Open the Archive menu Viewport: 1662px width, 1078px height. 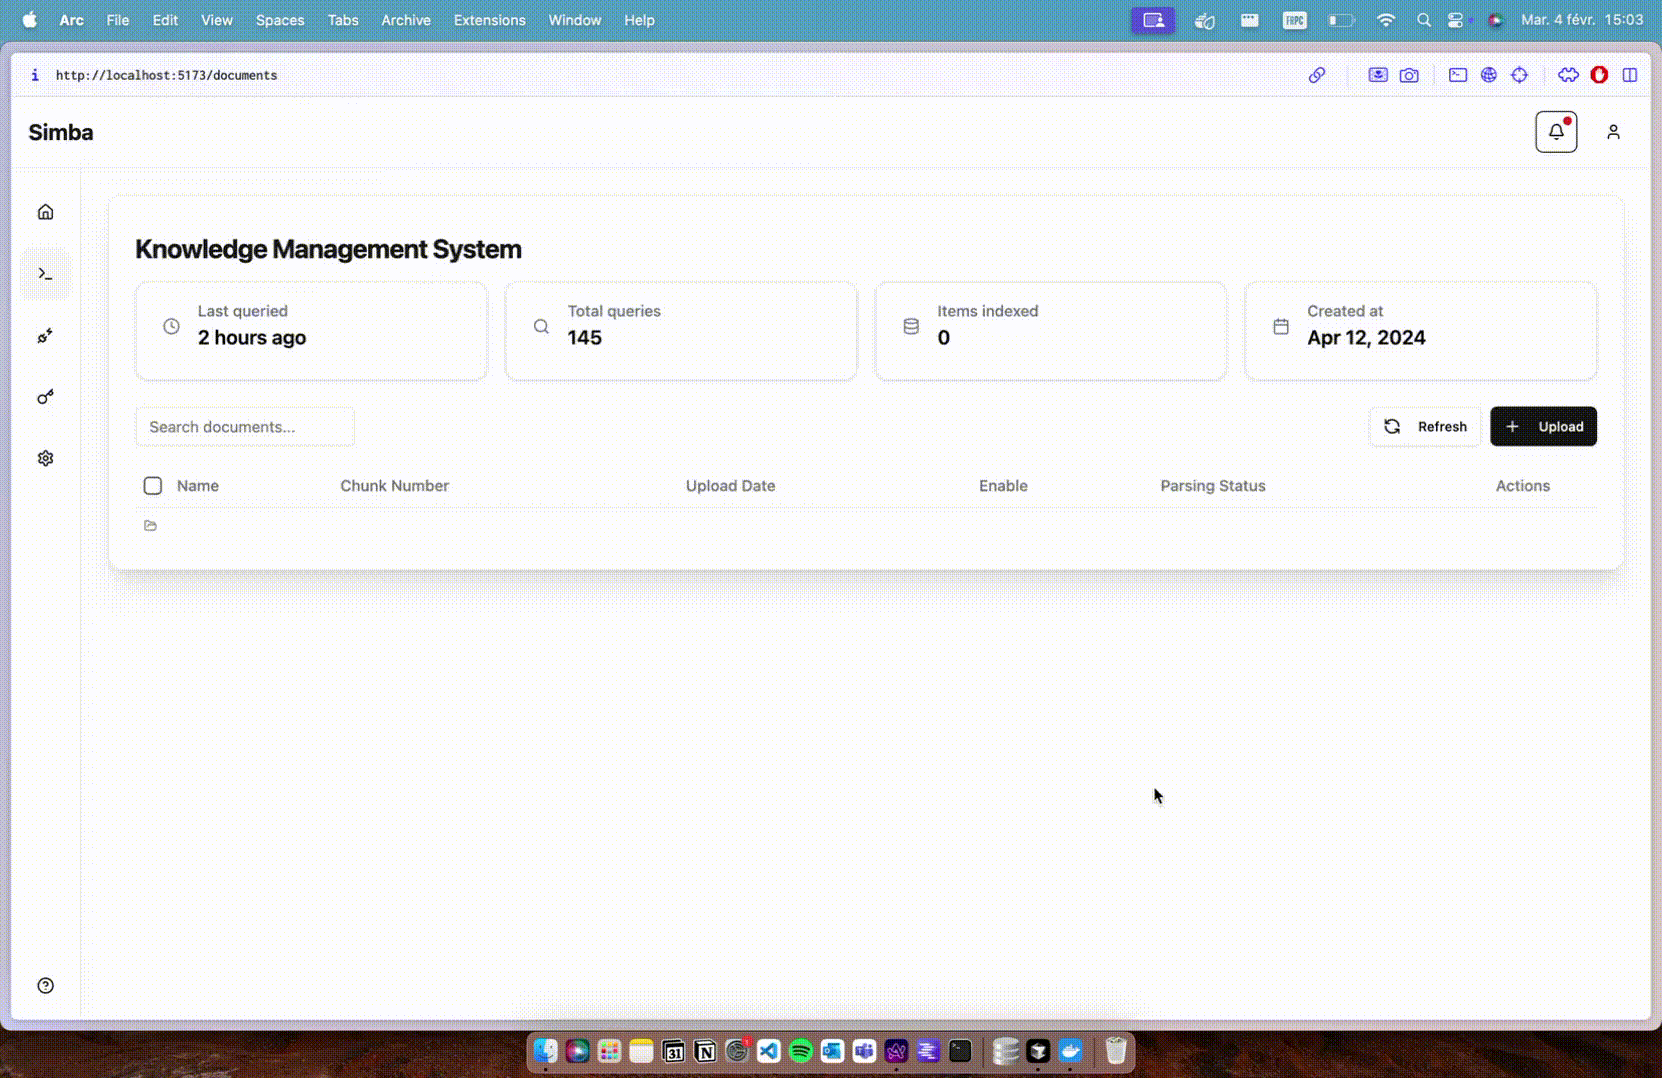tap(406, 20)
